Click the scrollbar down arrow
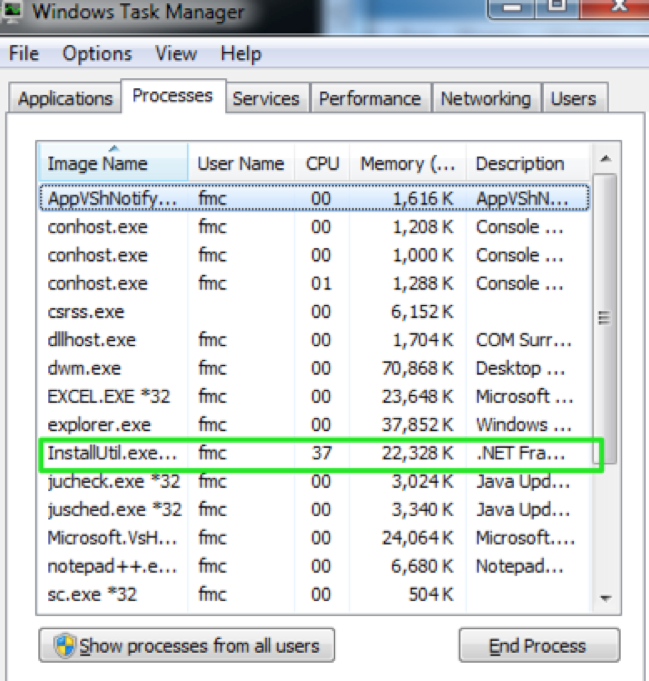Viewport: 649px width, 681px height. [x=604, y=597]
